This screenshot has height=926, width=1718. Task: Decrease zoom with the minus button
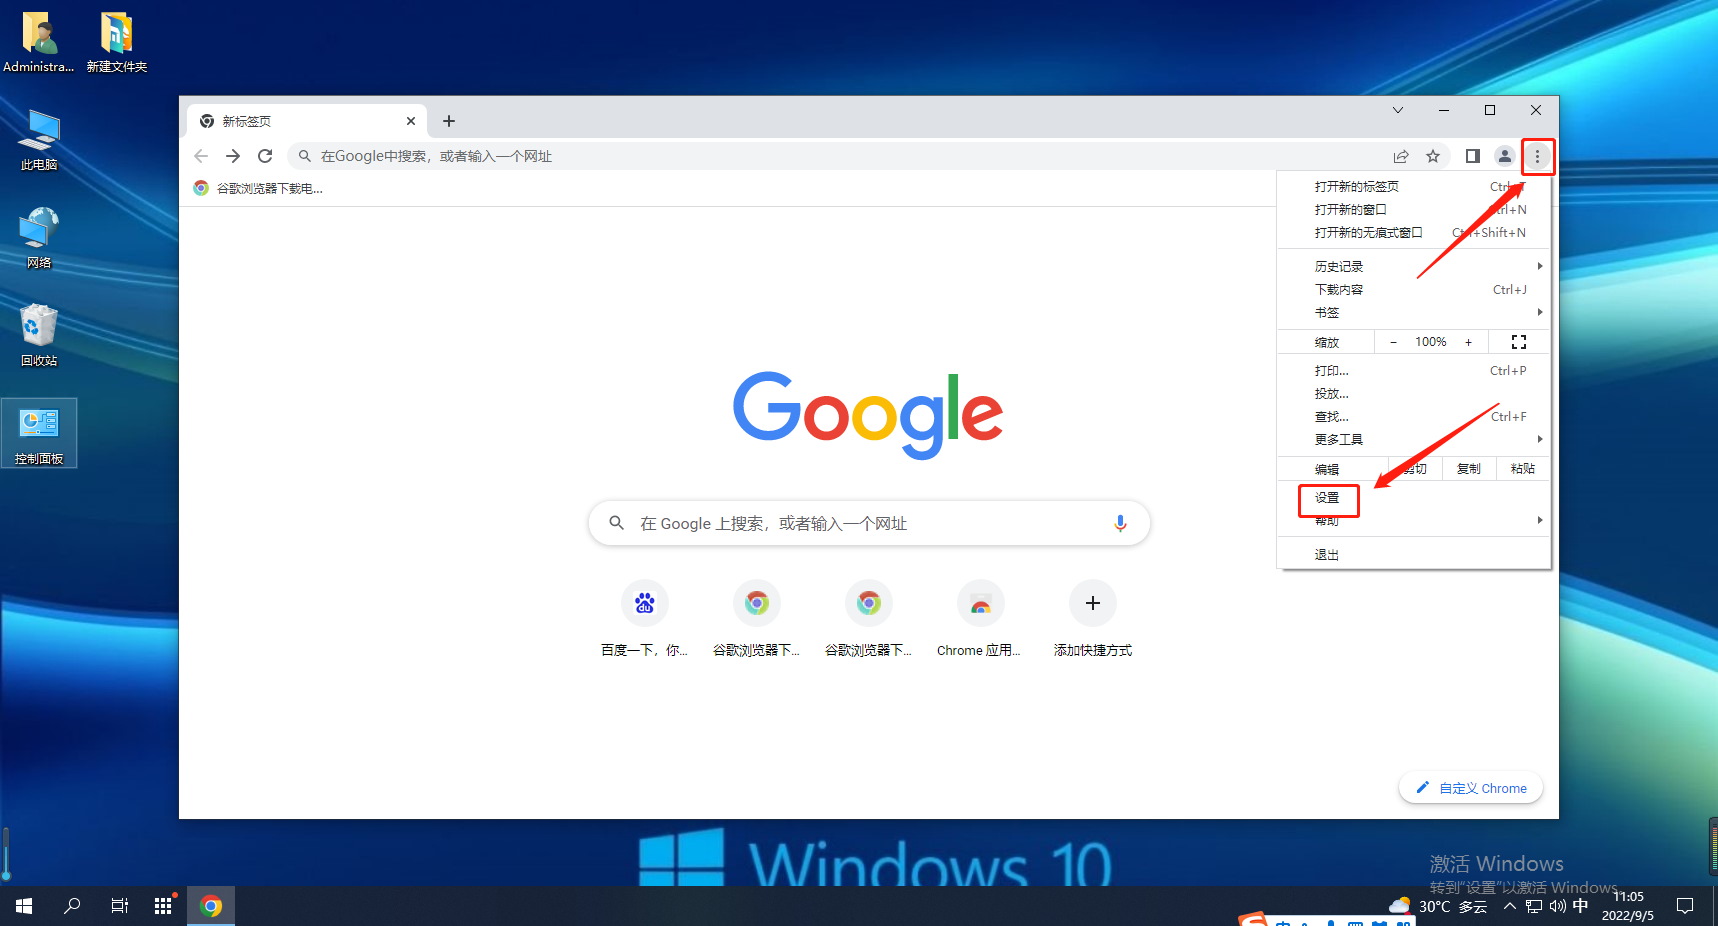point(1393,342)
